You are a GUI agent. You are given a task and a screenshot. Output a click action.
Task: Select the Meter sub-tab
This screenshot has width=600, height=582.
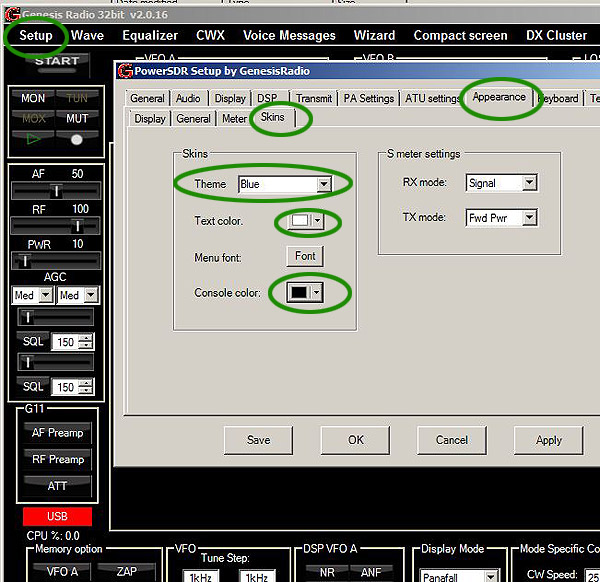point(235,119)
